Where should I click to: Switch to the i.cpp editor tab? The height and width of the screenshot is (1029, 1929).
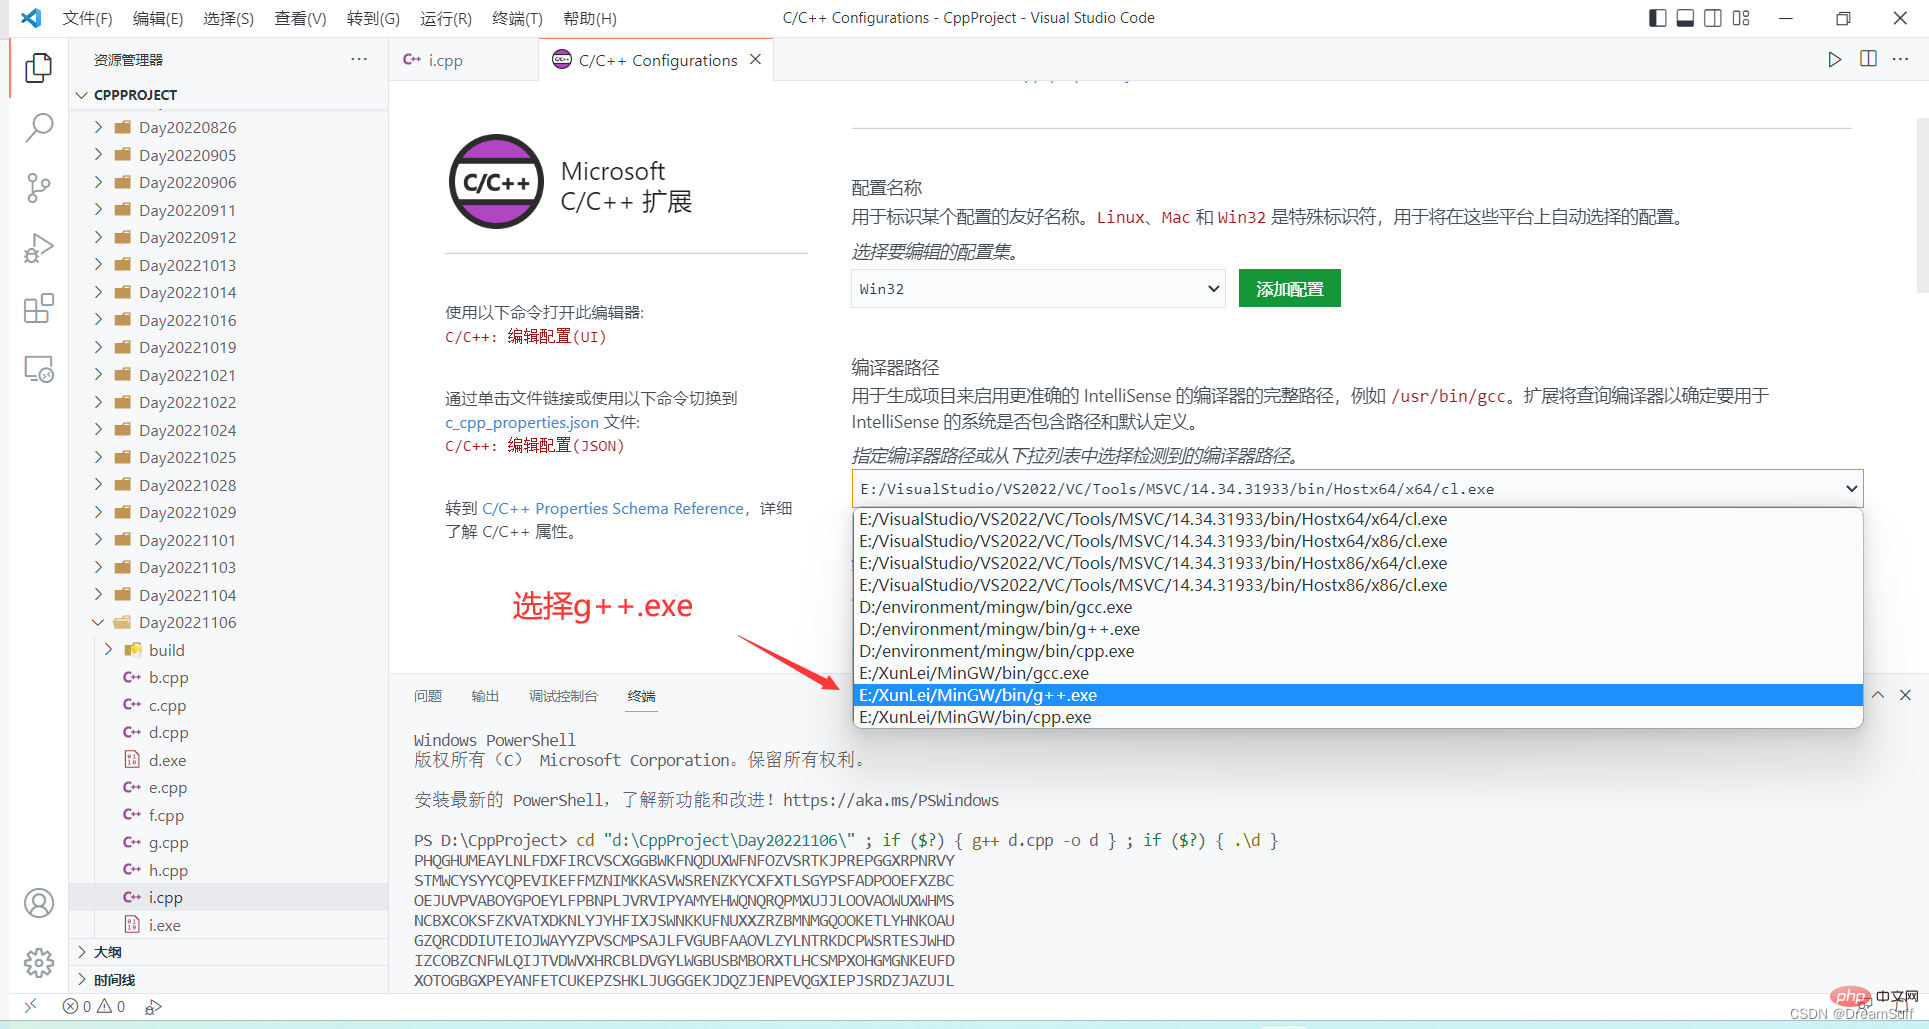click(x=445, y=60)
